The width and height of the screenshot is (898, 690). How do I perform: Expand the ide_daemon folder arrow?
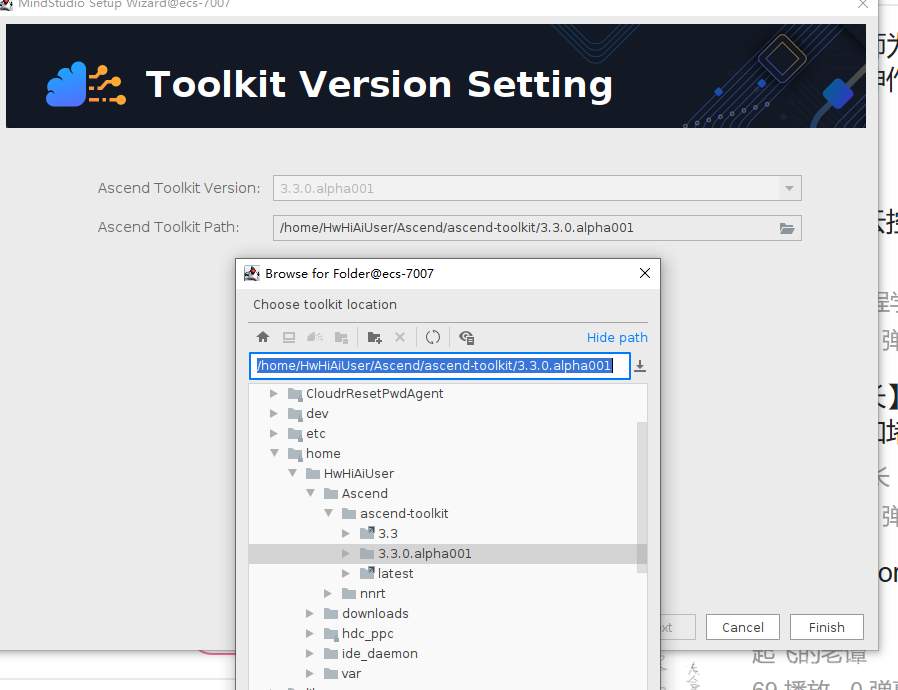(310, 653)
